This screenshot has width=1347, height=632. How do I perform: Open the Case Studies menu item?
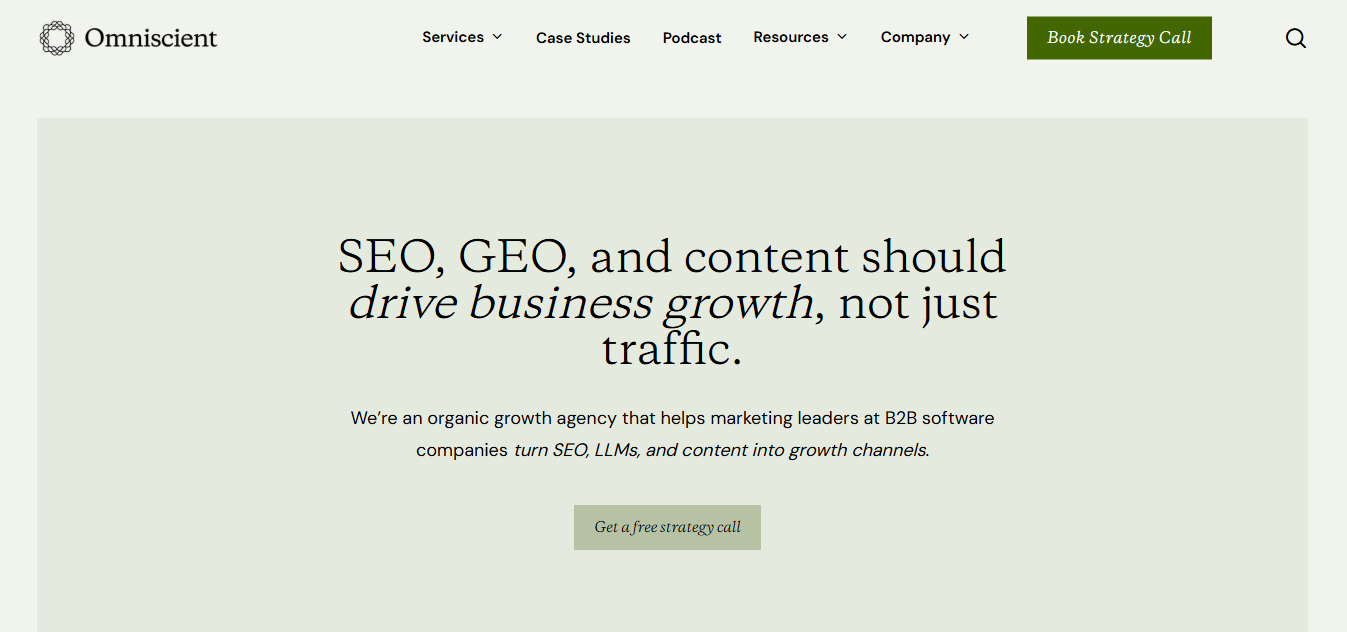tap(583, 37)
